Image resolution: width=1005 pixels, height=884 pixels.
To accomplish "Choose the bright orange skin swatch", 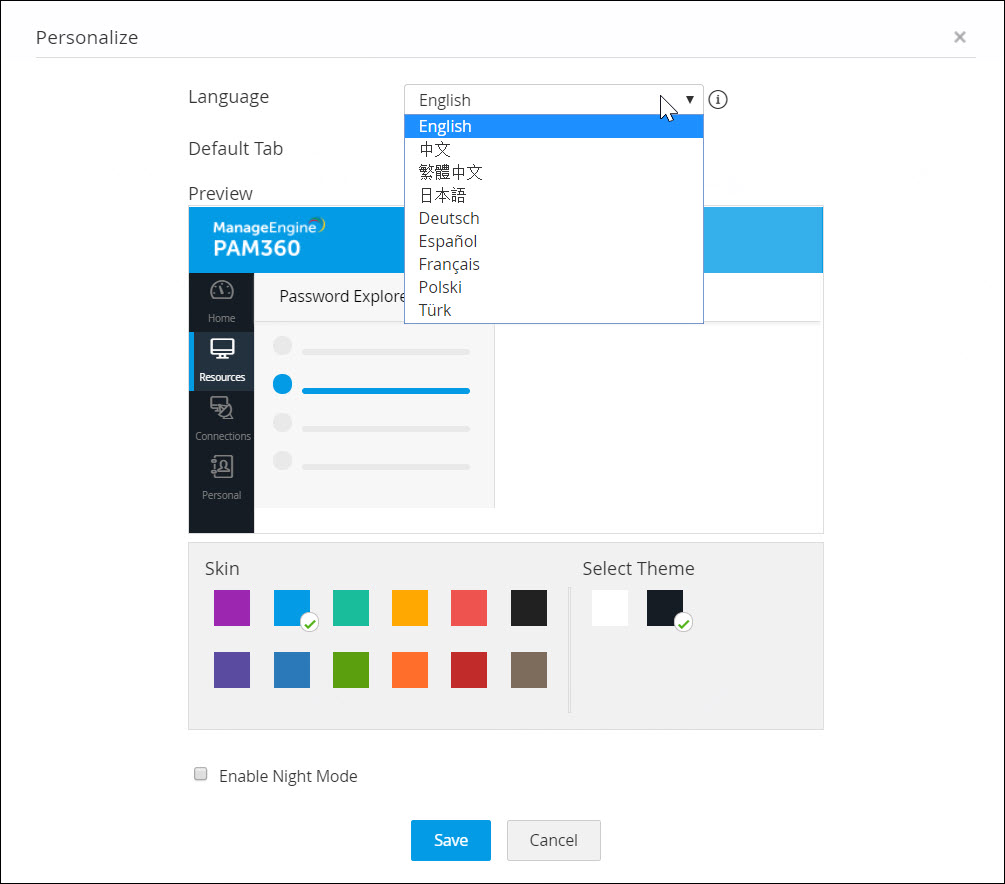I will click(x=410, y=670).
